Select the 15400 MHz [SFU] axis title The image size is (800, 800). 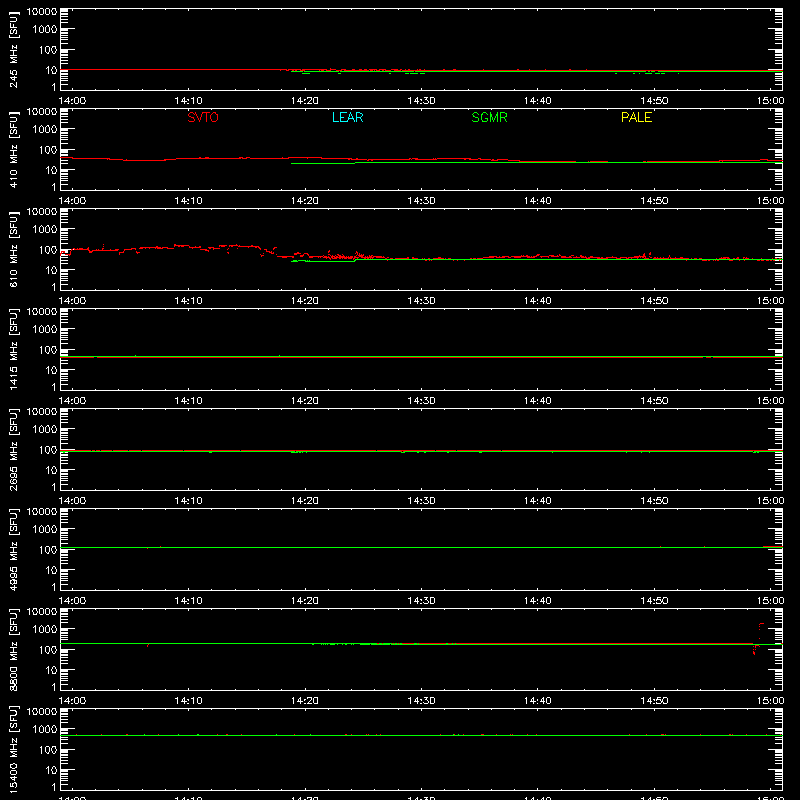coord(13,749)
